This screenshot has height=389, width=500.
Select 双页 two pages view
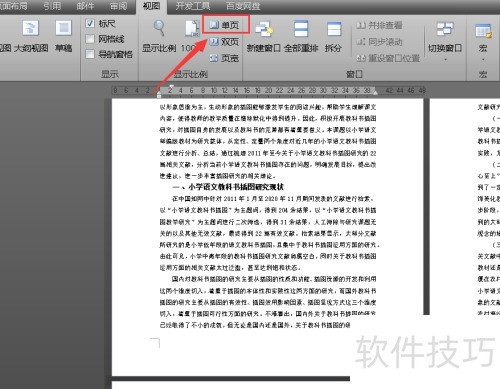225,42
